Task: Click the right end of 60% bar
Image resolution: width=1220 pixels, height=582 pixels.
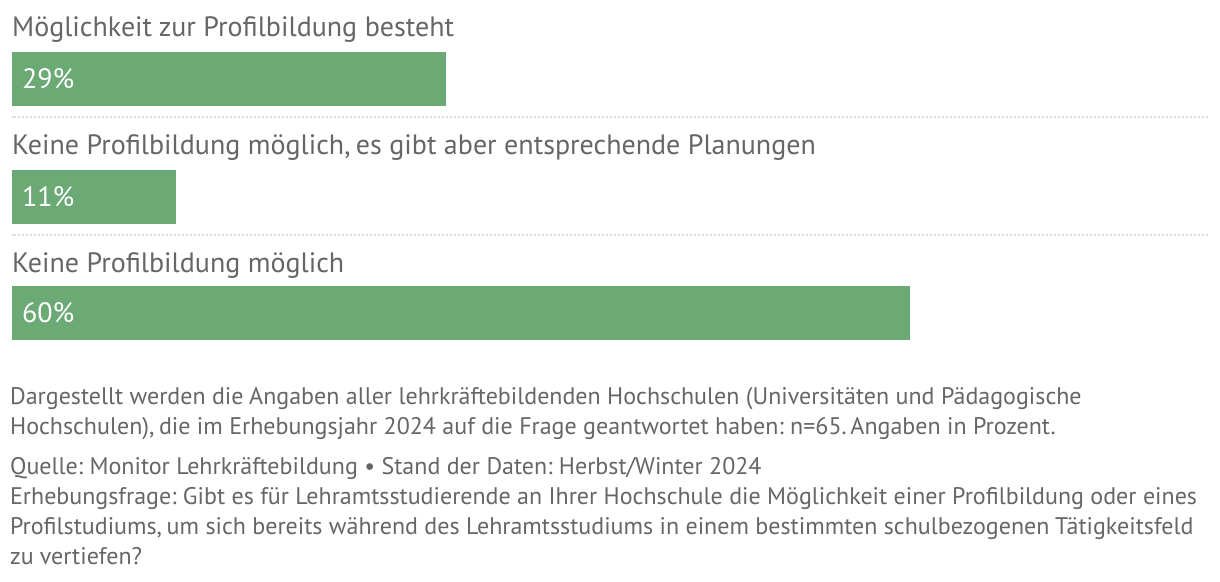Action: pyautogui.click(x=904, y=313)
